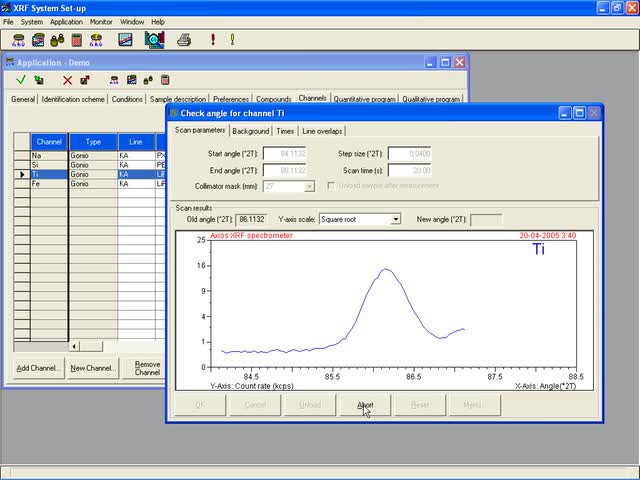Click the Add Channel button
The height and width of the screenshot is (480, 640).
(x=38, y=368)
